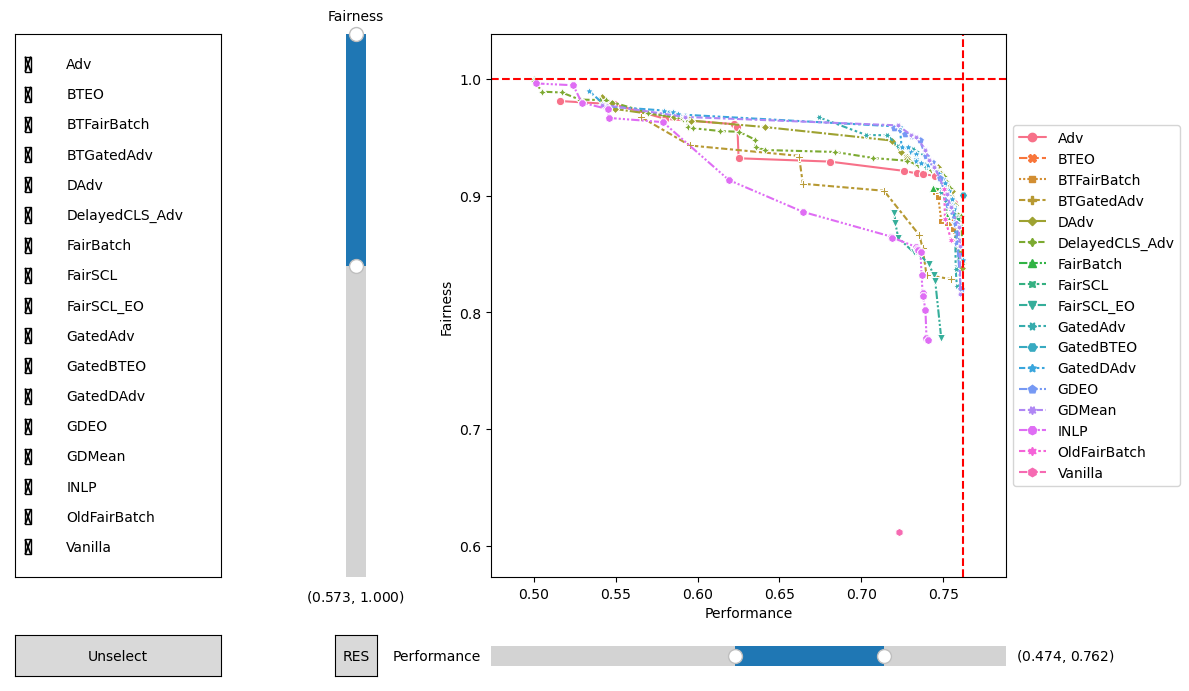Image resolution: width=1189 pixels, height=691 pixels.
Task: Toggle the BTEO checkbox
Action: (x=28, y=95)
